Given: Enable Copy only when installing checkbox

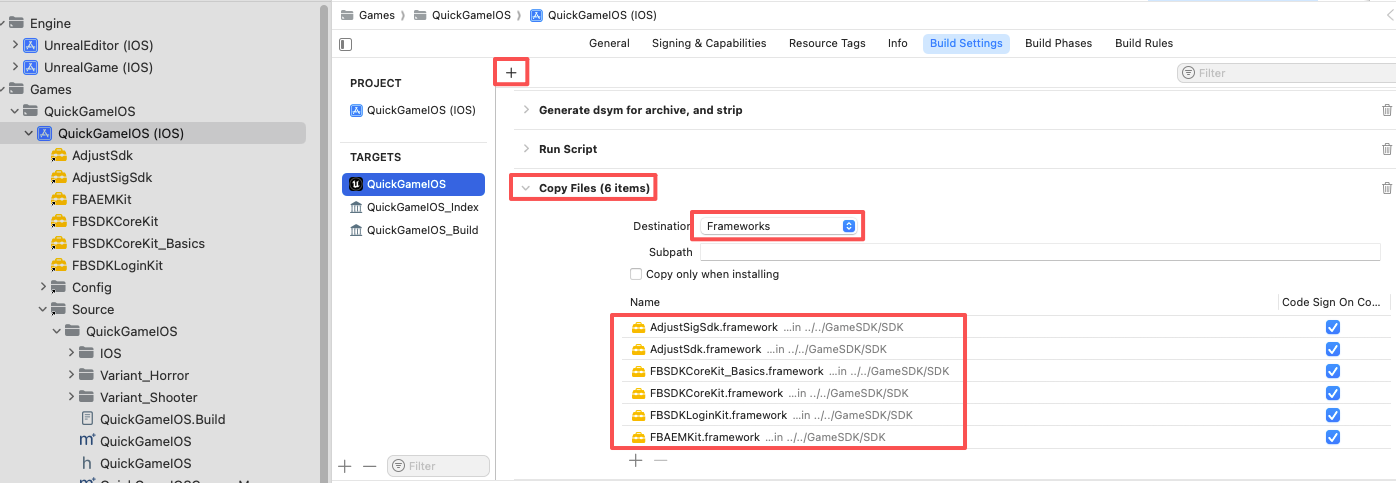Looking at the screenshot, I should 636,274.
